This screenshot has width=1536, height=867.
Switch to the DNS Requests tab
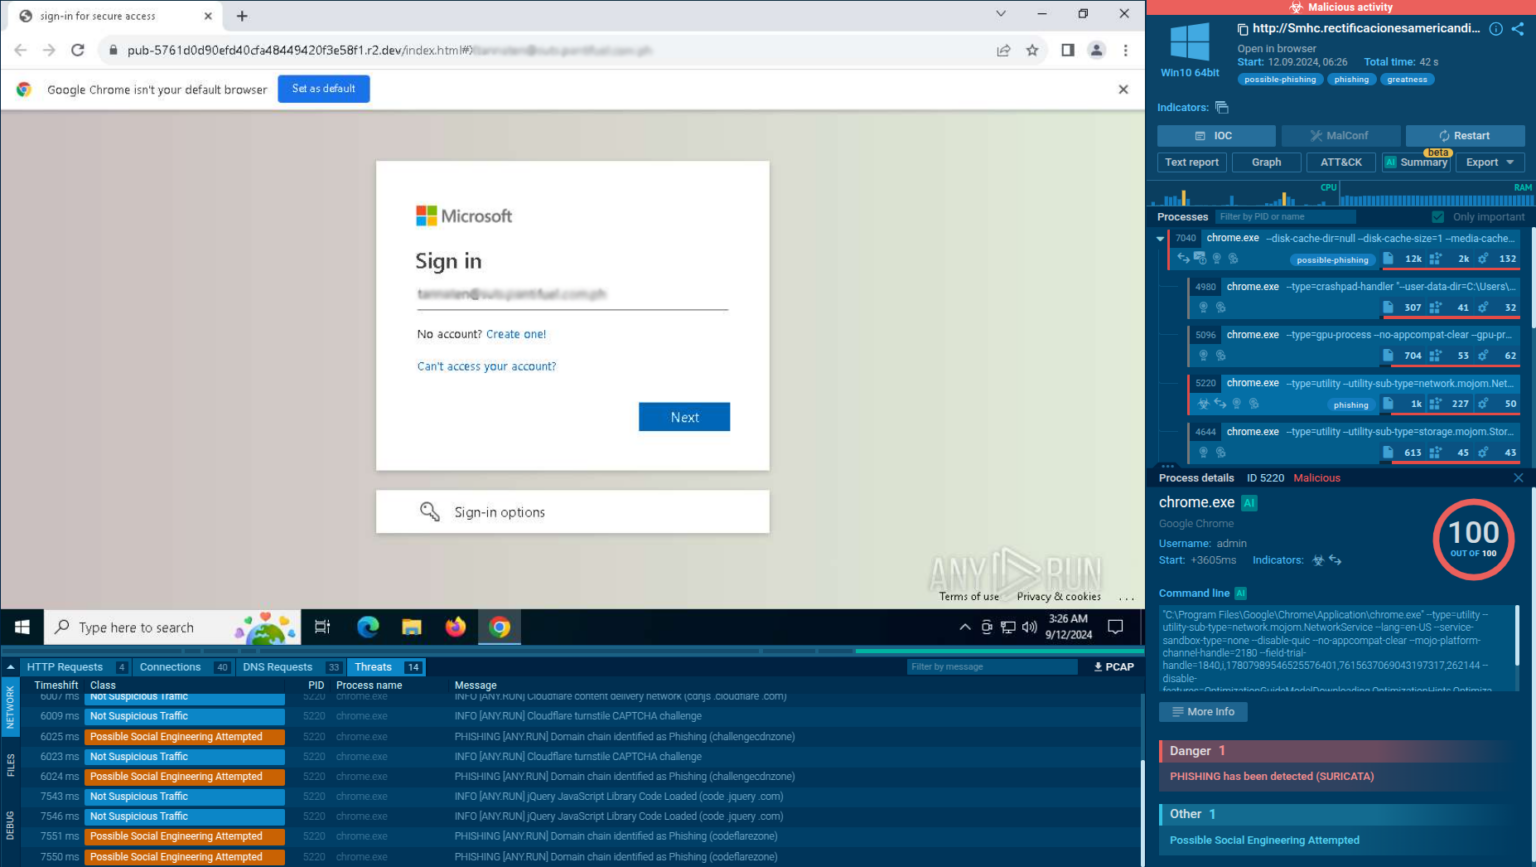tap(278, 667)
